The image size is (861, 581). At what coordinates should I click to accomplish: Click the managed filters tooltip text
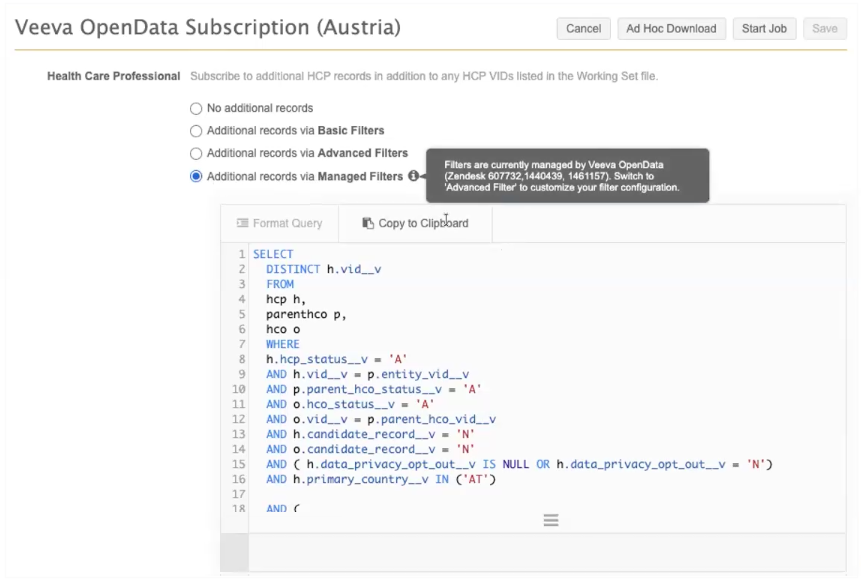pos(562,176)
